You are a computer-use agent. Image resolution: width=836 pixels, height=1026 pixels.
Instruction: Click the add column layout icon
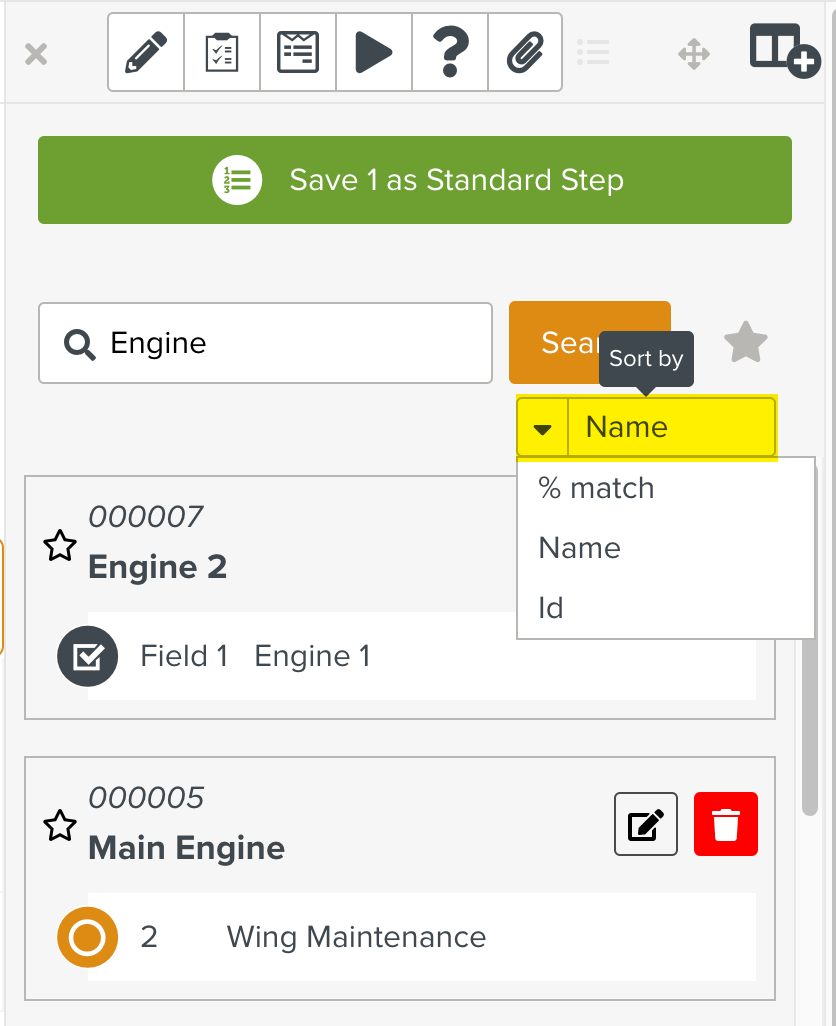pos(784,50)
